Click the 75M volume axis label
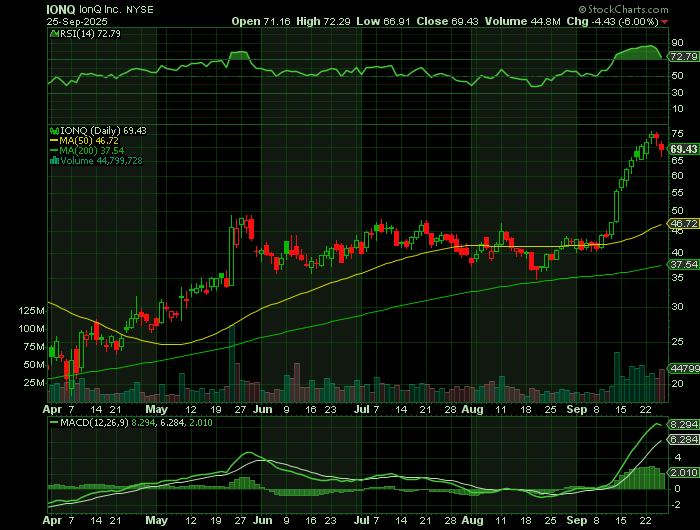This screenshot has height=530, width=700. (34, 347)
